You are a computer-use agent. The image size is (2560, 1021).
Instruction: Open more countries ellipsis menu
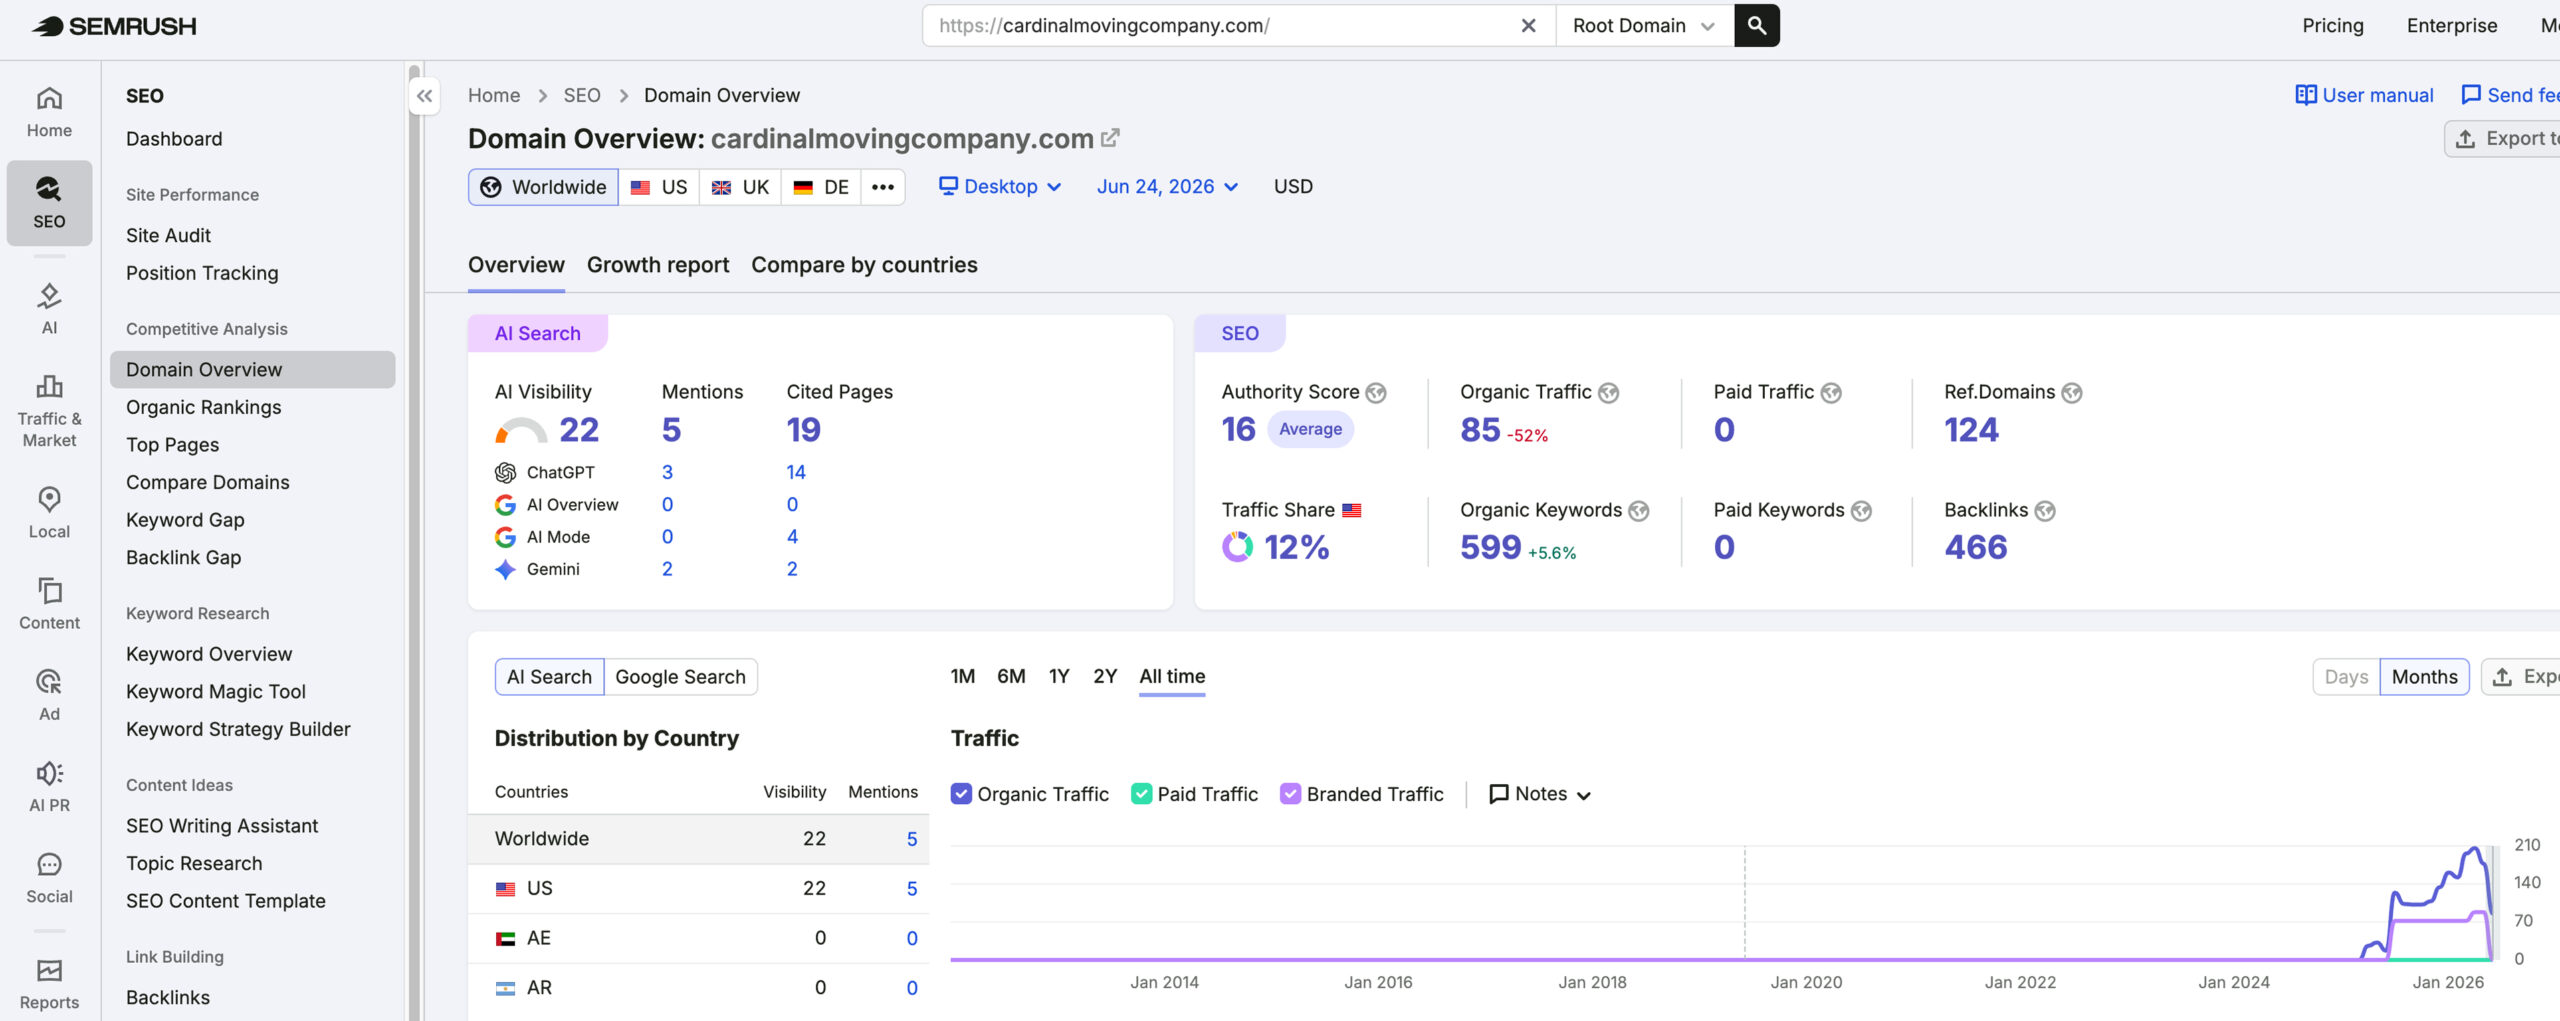[883, 187]
